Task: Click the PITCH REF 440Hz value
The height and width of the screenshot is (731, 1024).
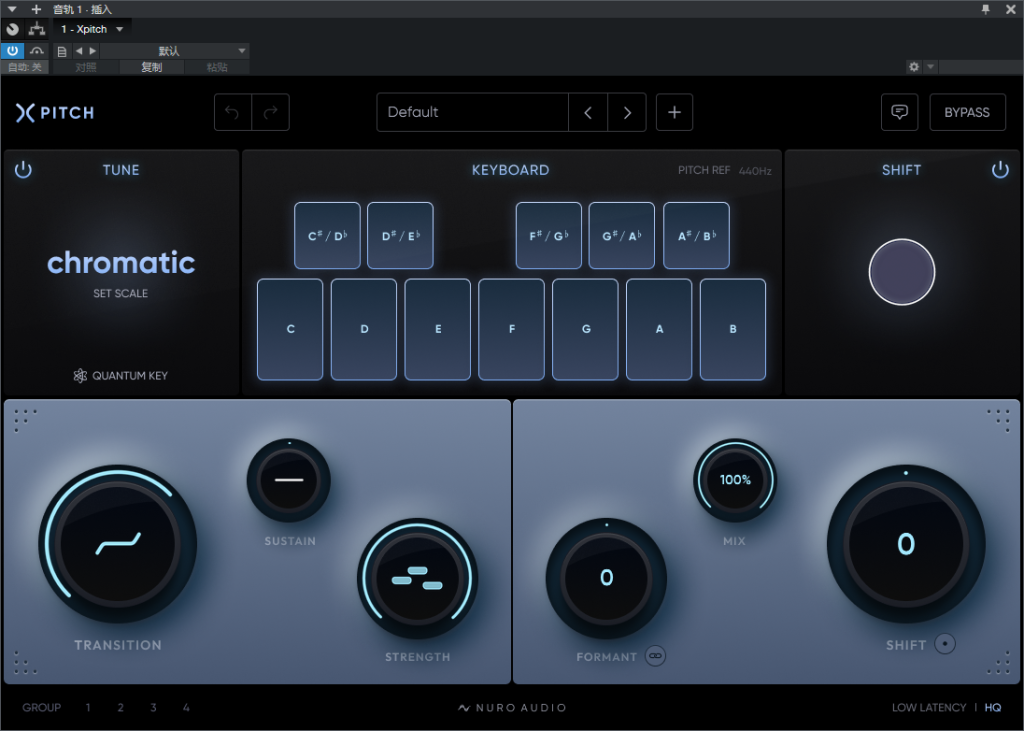Action: point(755,171)
